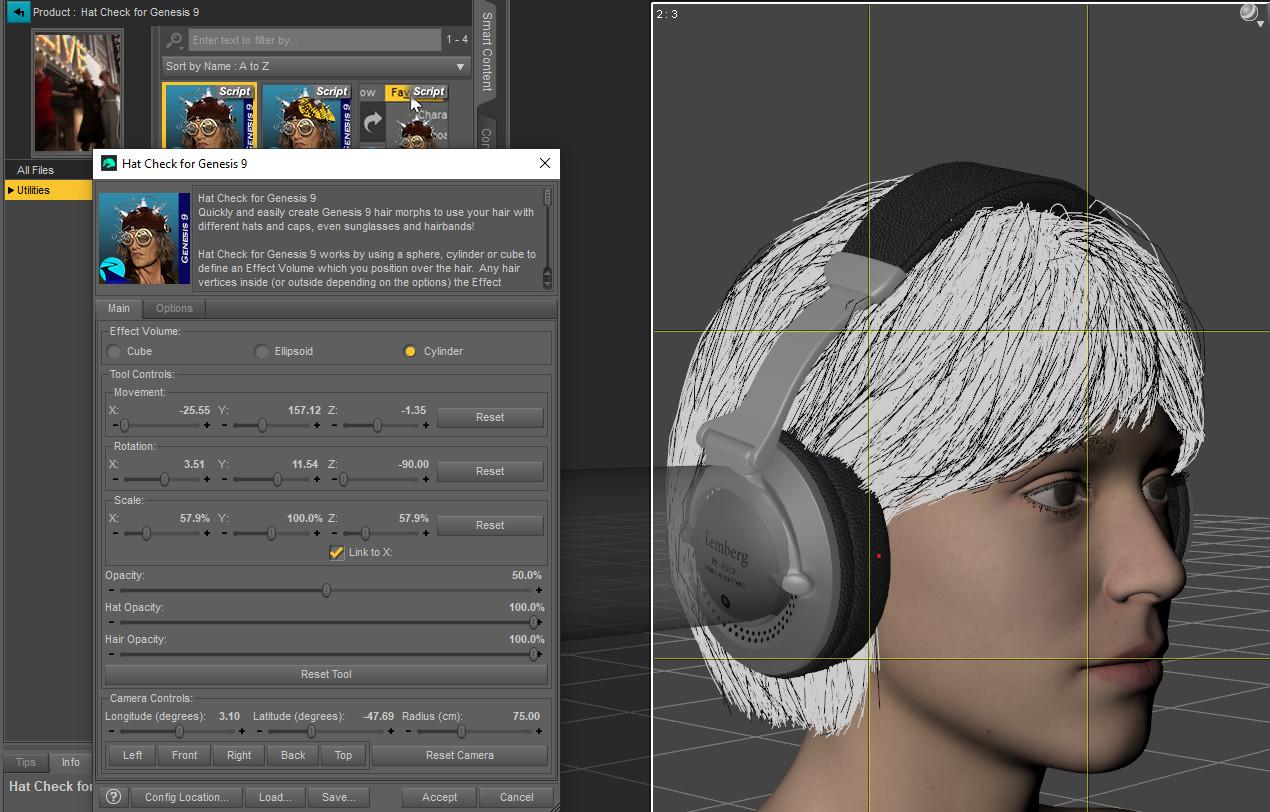Screen dimensions: 1270x812
Task: Increase Opacity with its plus icon
Action: click(x=541, y=590)
